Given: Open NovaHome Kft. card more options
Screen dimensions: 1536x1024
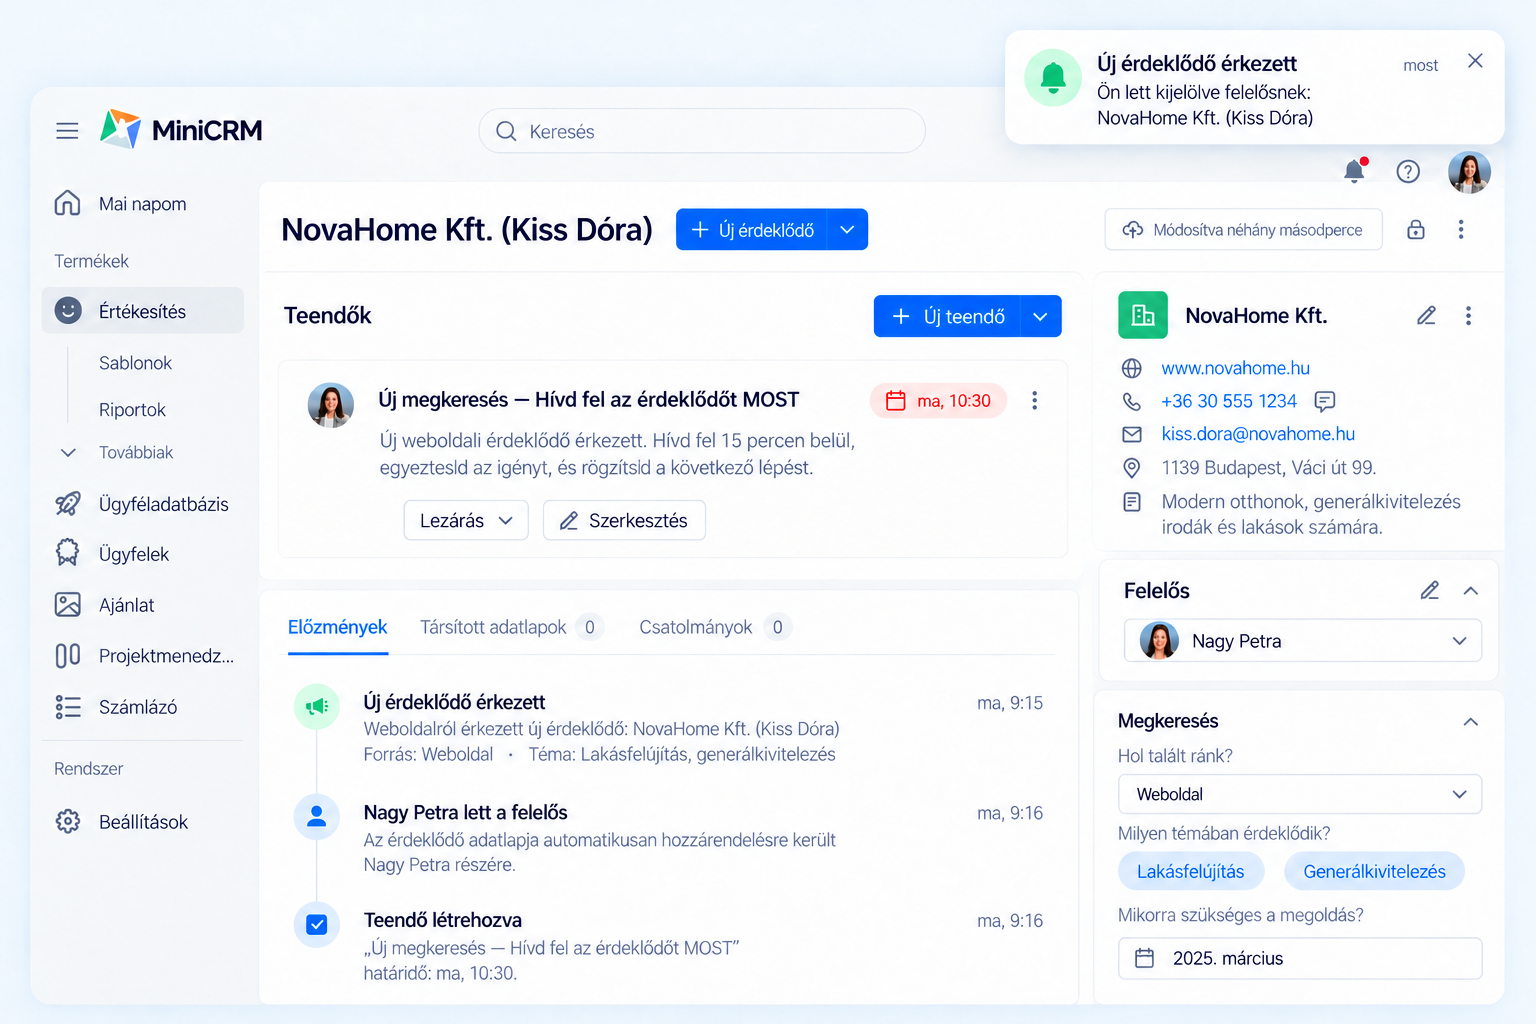Looking at the screenshot, I should pyautogui.click(x=1468, y=316).
